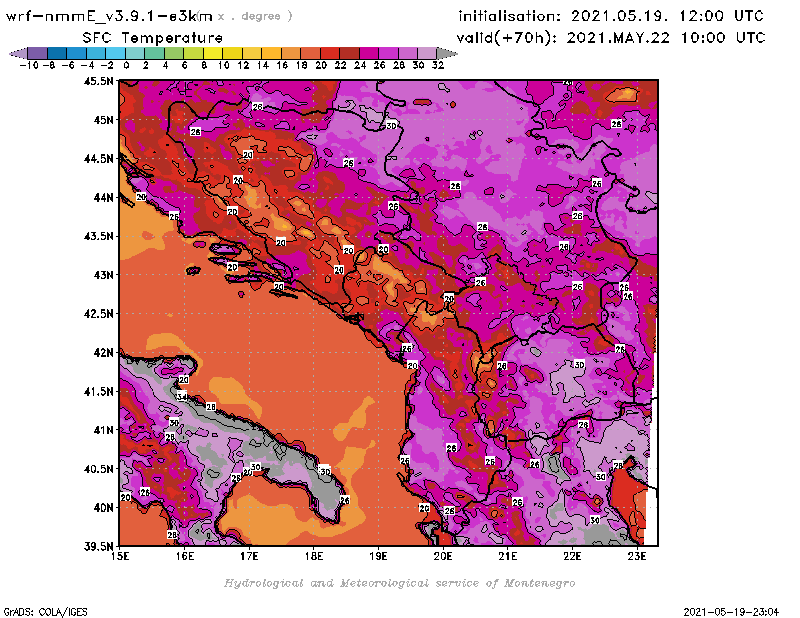This screenshot has height=618, width=800.
Task: Select the -10 legend tick label
Action: tap(29, 65)
